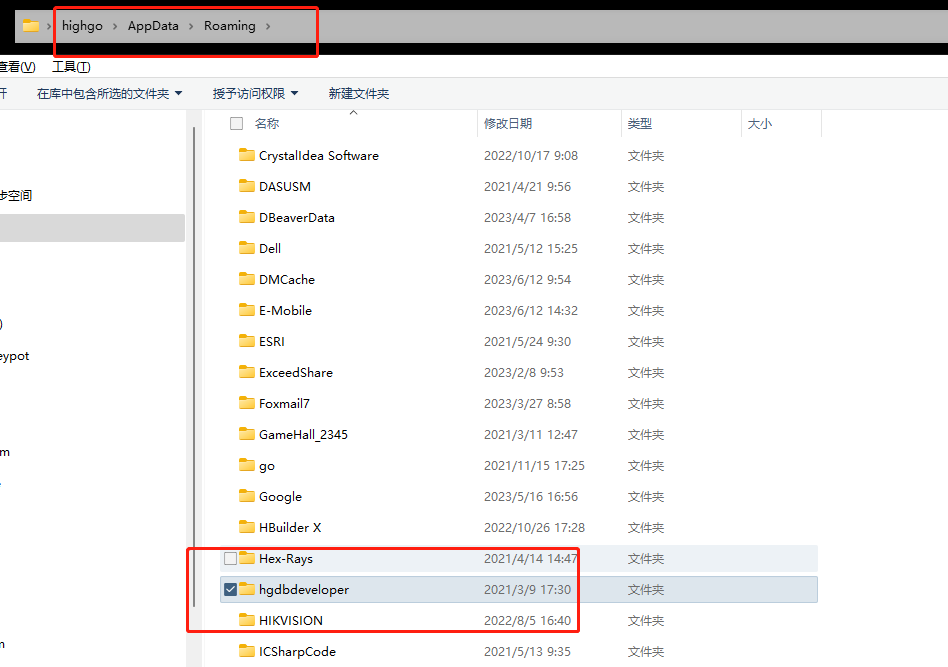Expand the chevron after highgo in the path
The image size is (948, 667).
coord(115,26)
